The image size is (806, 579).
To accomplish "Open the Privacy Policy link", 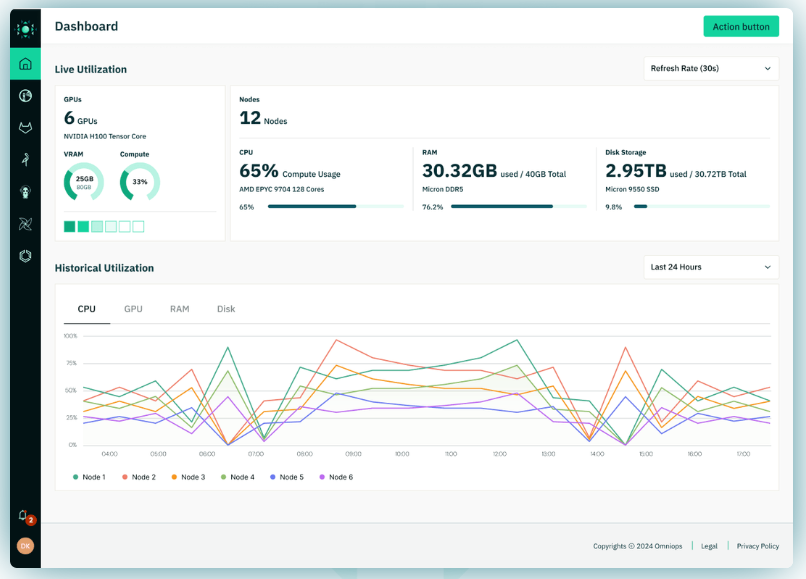I will (x=757, y=546).
